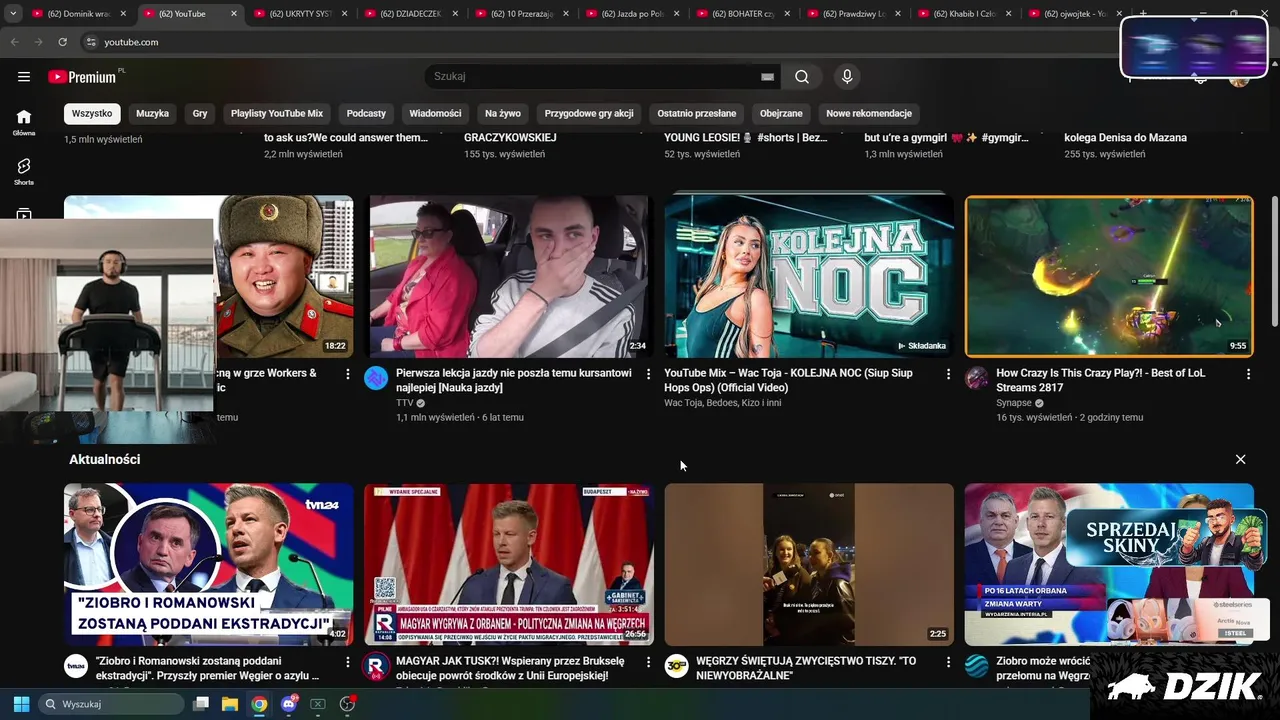The width and height of the screenshot is (1280, 720).
Task: Switch to the ojwojtek browser tab
Action: (x=1075, y=14)
